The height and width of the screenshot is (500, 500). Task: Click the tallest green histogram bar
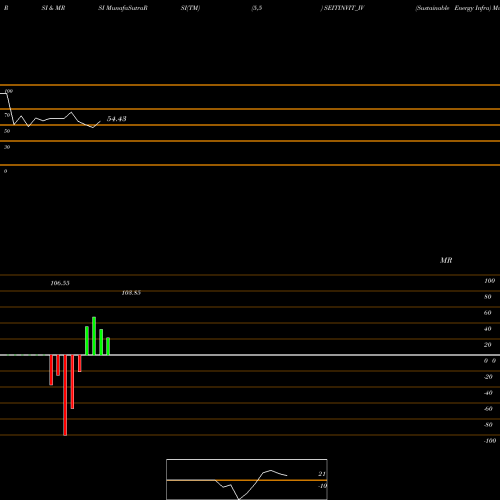click(94, 336)
